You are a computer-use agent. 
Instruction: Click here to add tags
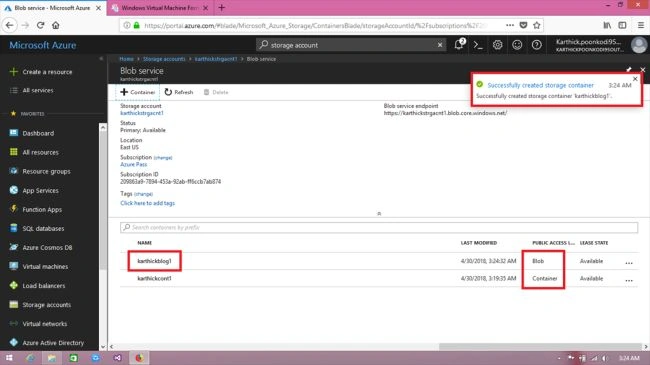(148, 203)
